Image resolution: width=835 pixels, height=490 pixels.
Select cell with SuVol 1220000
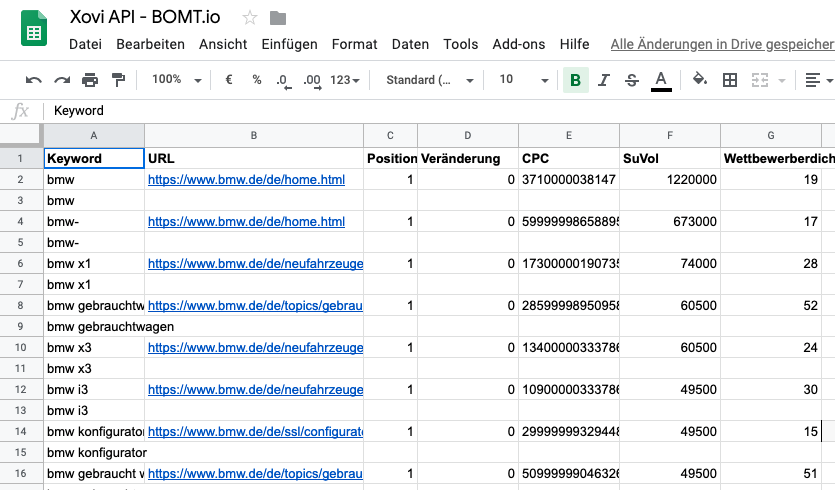(670, 180)
